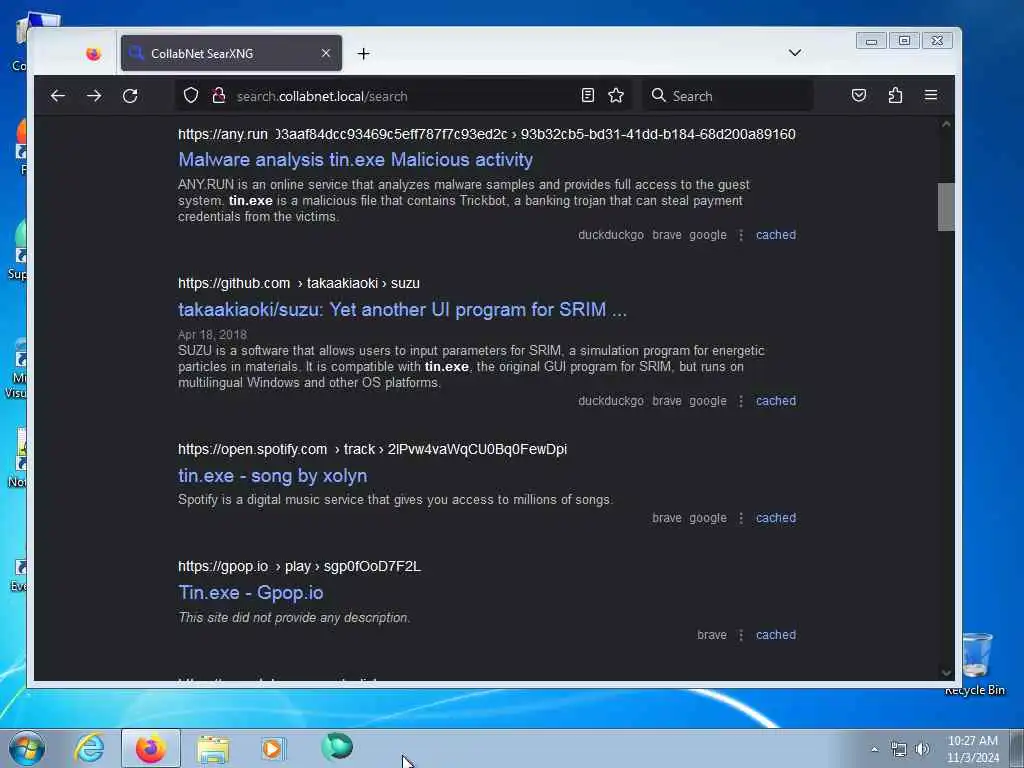Screen dimensions: 1024x768
Task: Open cached link for the any.run result
Action: point(776,235)
